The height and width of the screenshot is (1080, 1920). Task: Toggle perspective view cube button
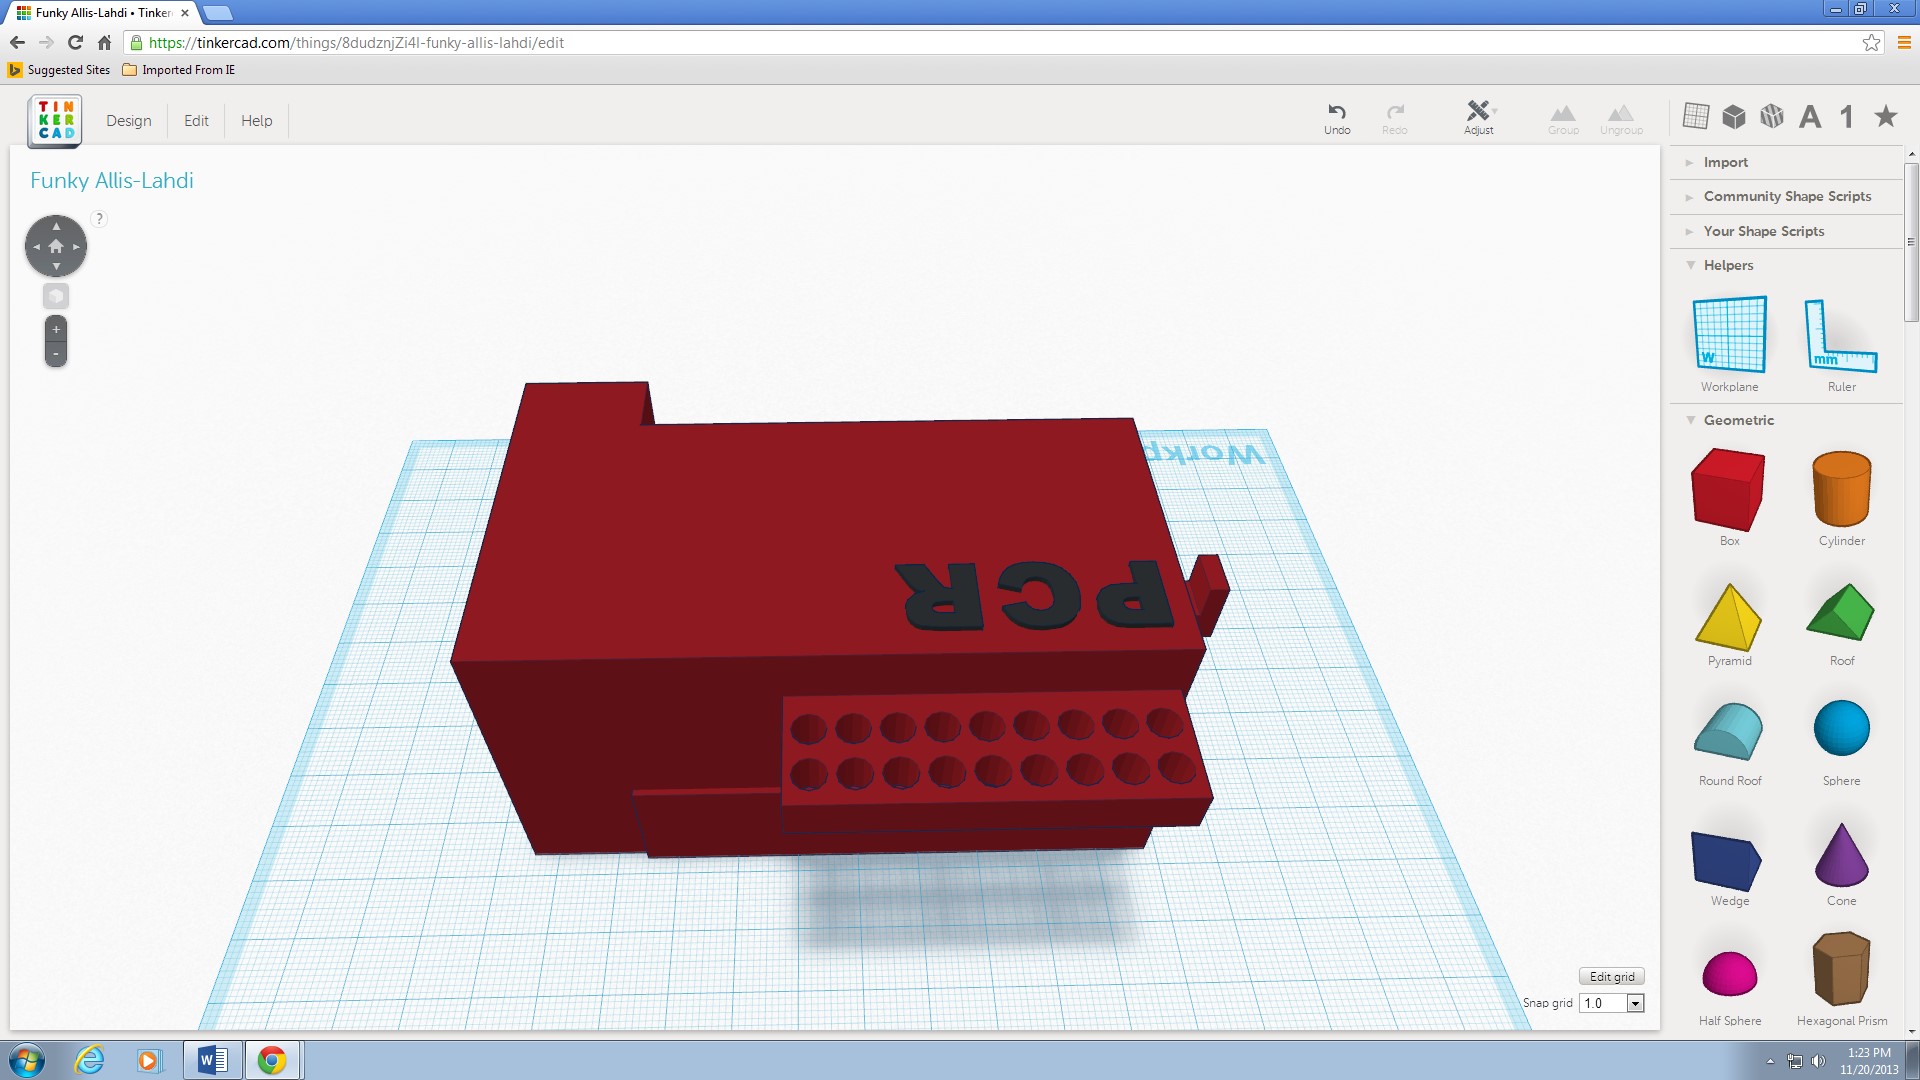coord(56,296)
